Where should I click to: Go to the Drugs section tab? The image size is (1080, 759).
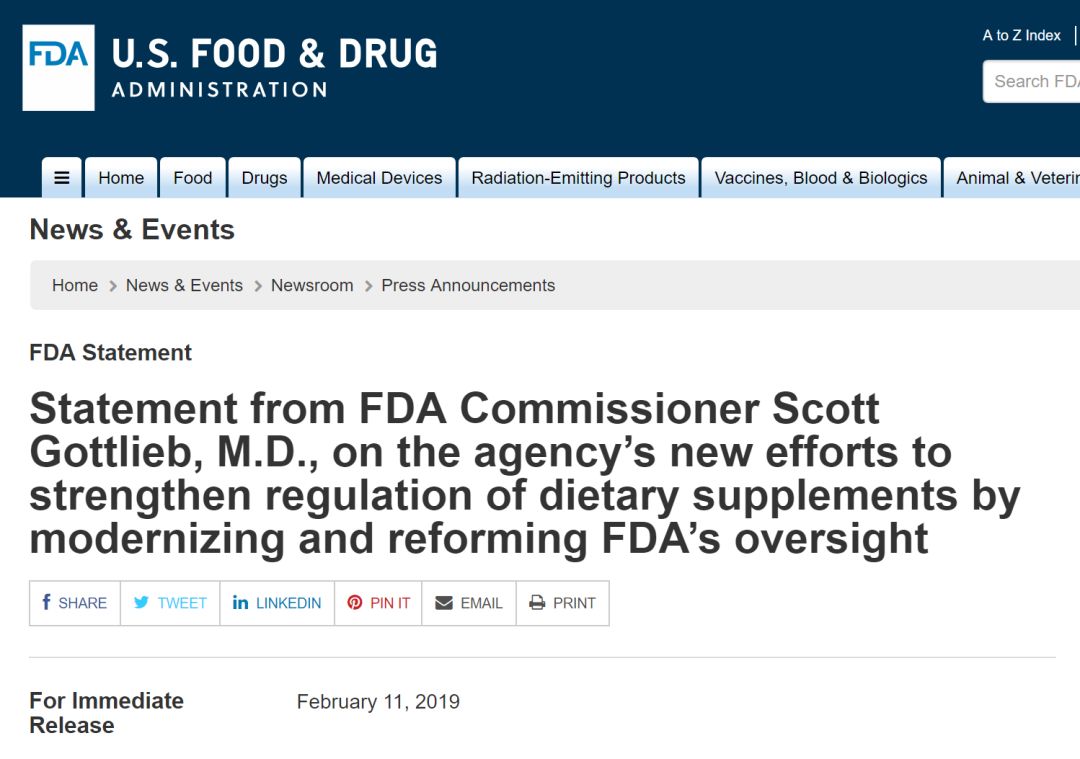264,178
